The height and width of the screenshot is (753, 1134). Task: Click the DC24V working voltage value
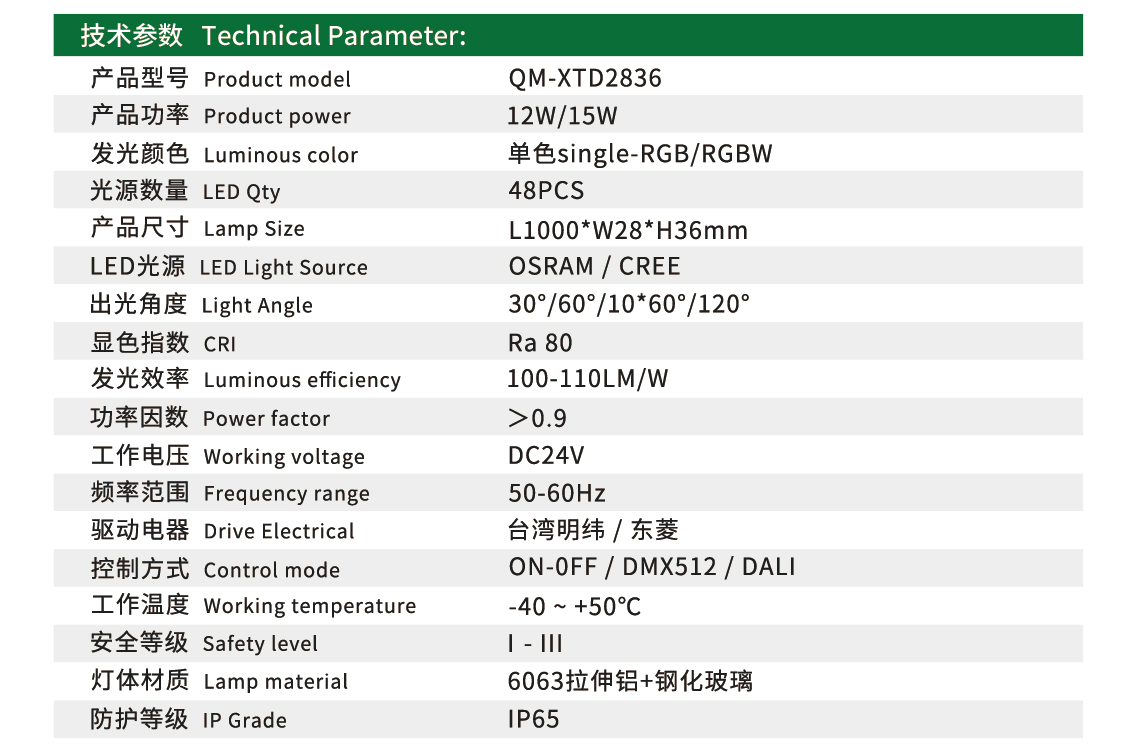point(546,456)
